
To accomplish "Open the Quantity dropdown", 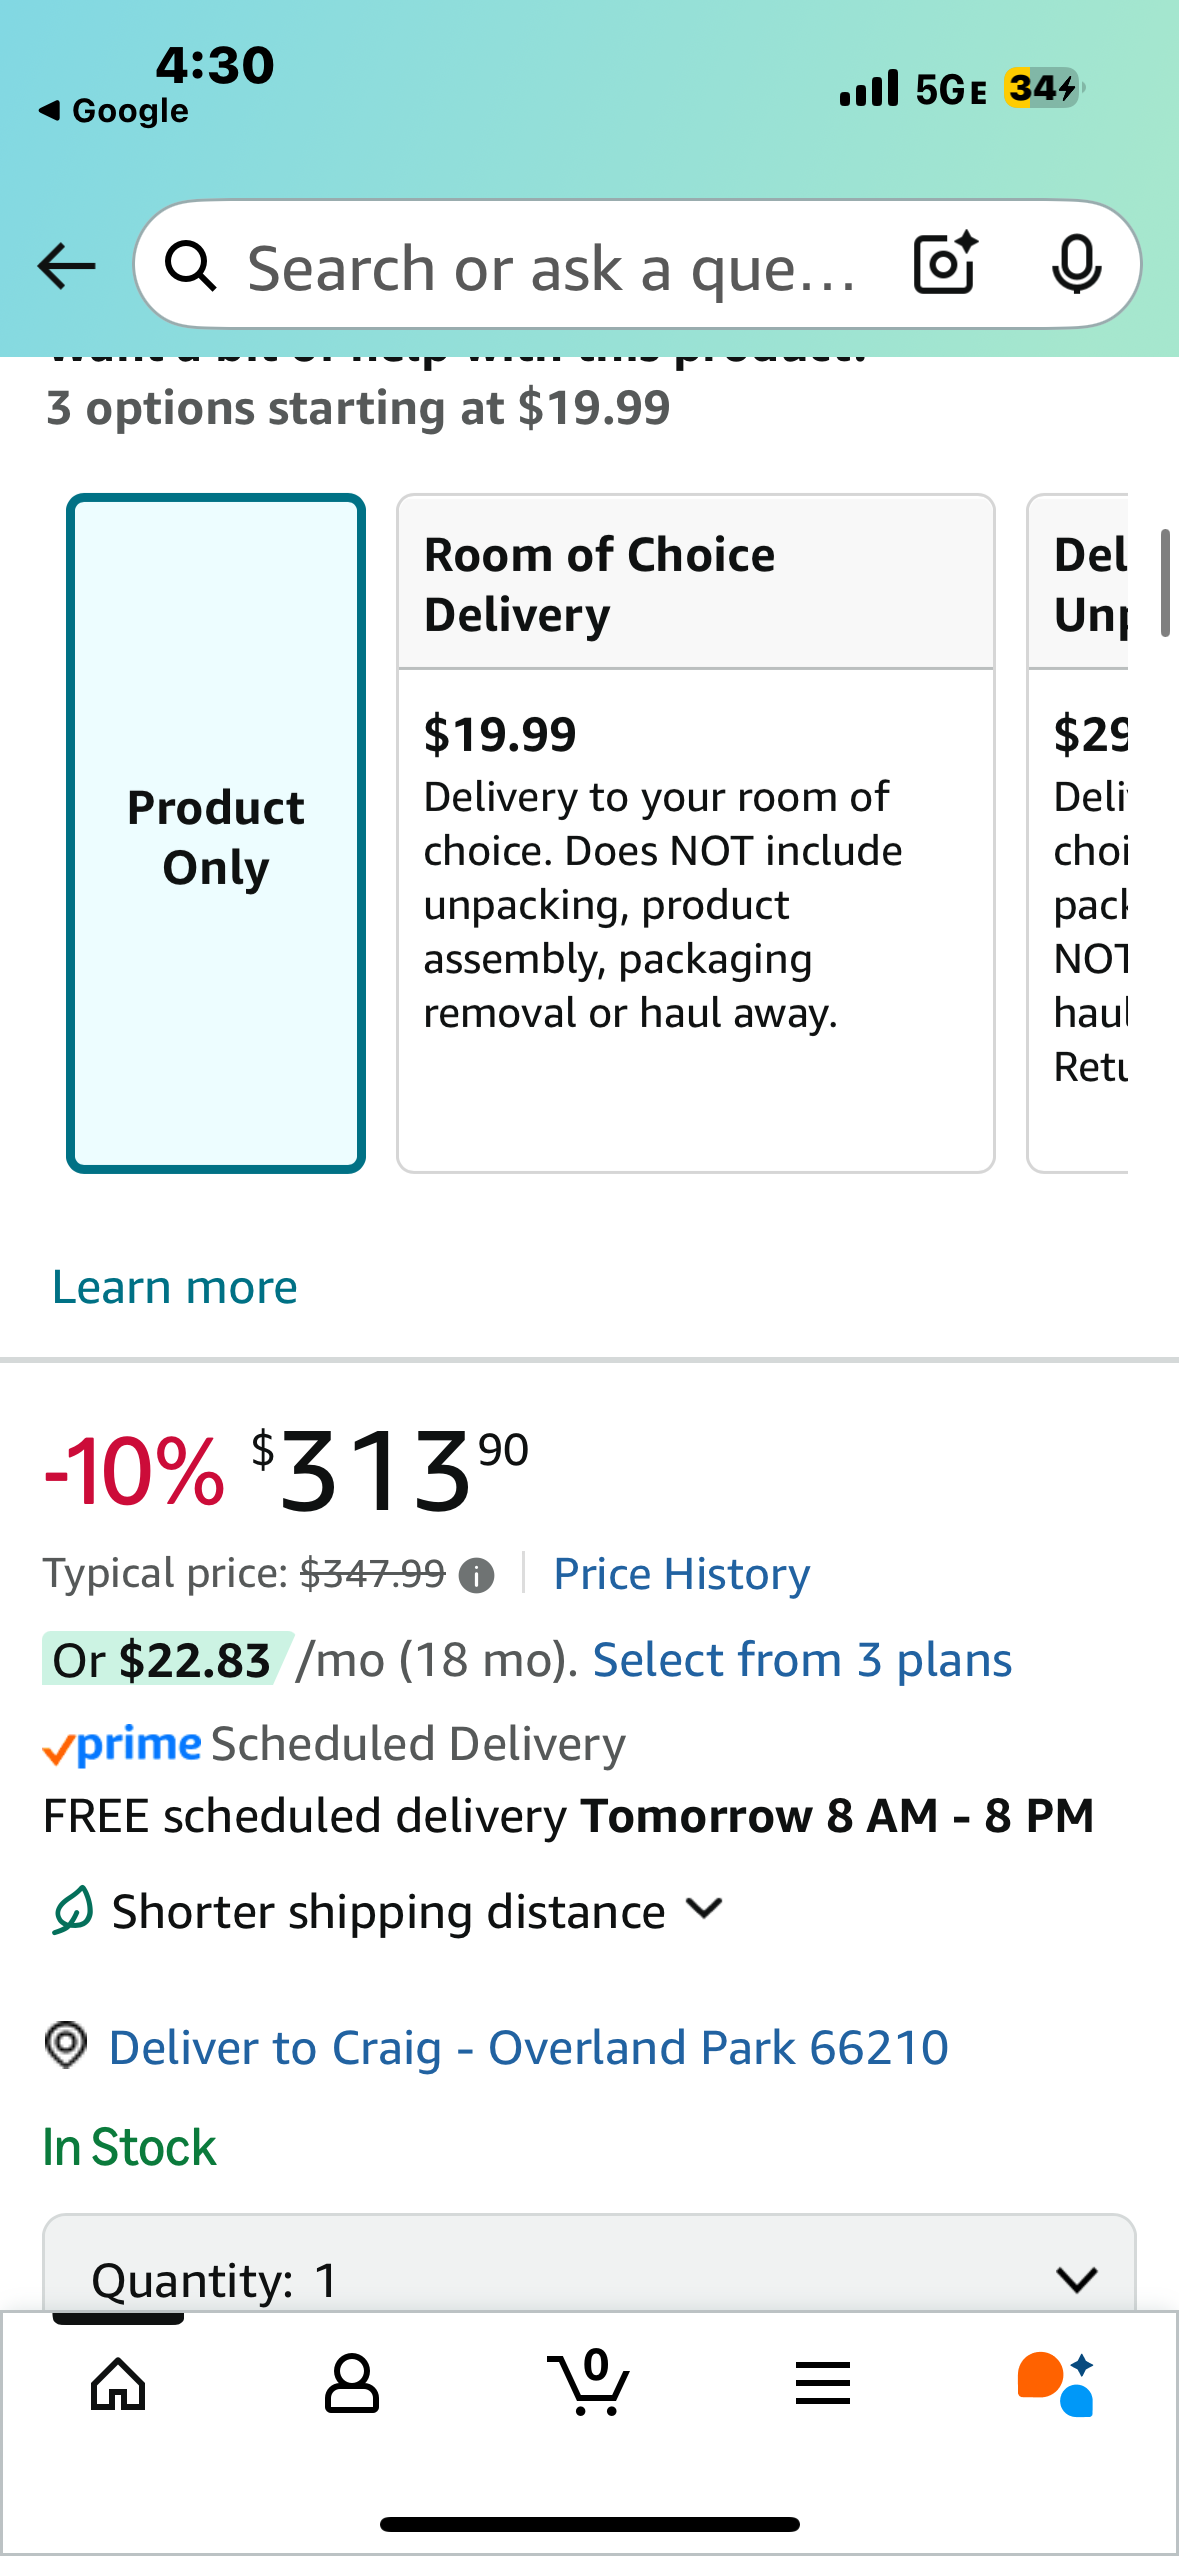I will coord(590,2278).
